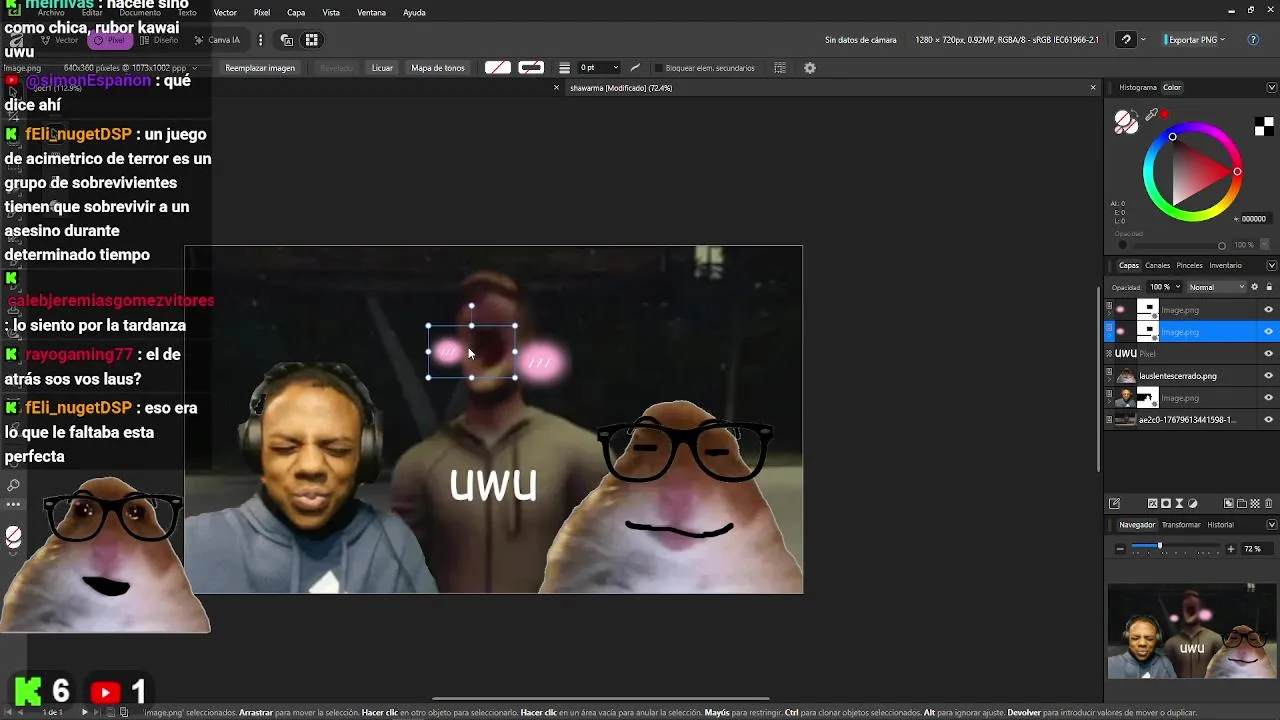Screen dimensions: 1280x720
Task: Open the Inventario tab
Action: (1225, 265)
